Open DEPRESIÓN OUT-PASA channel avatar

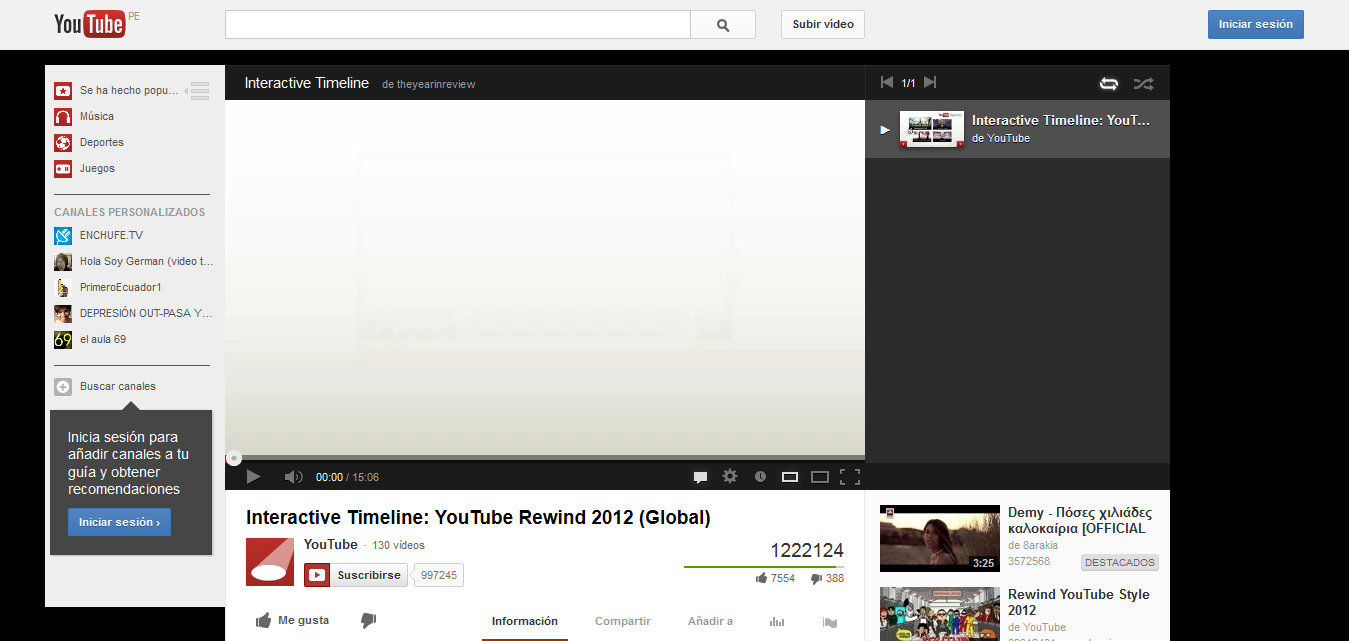point(63,314)
